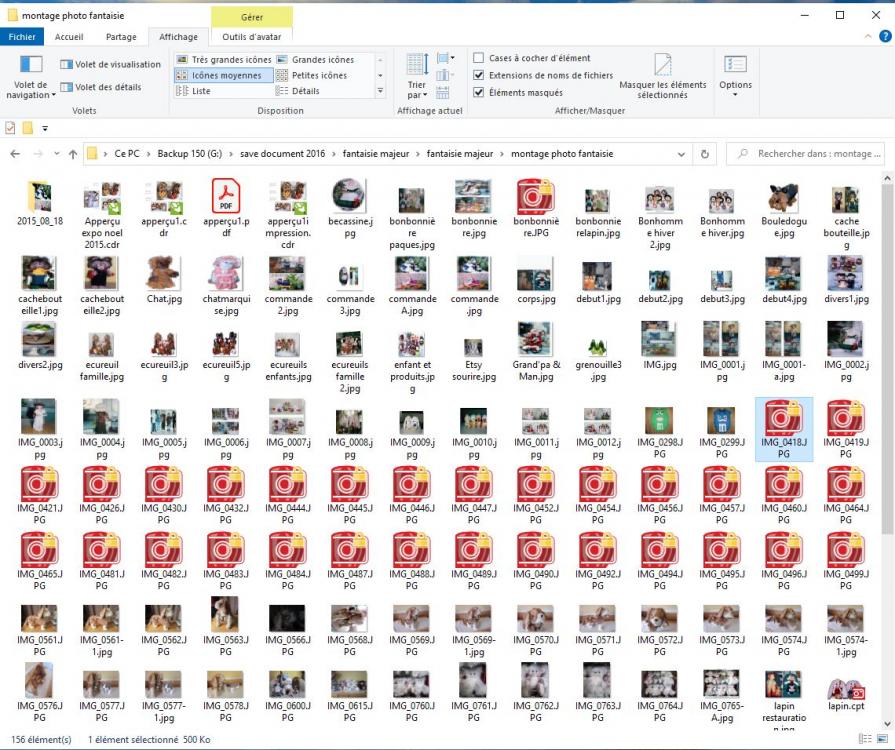Open the Volet de navigation pane button
This screenshot has width=895, height=750.
[x=31, y=77]
